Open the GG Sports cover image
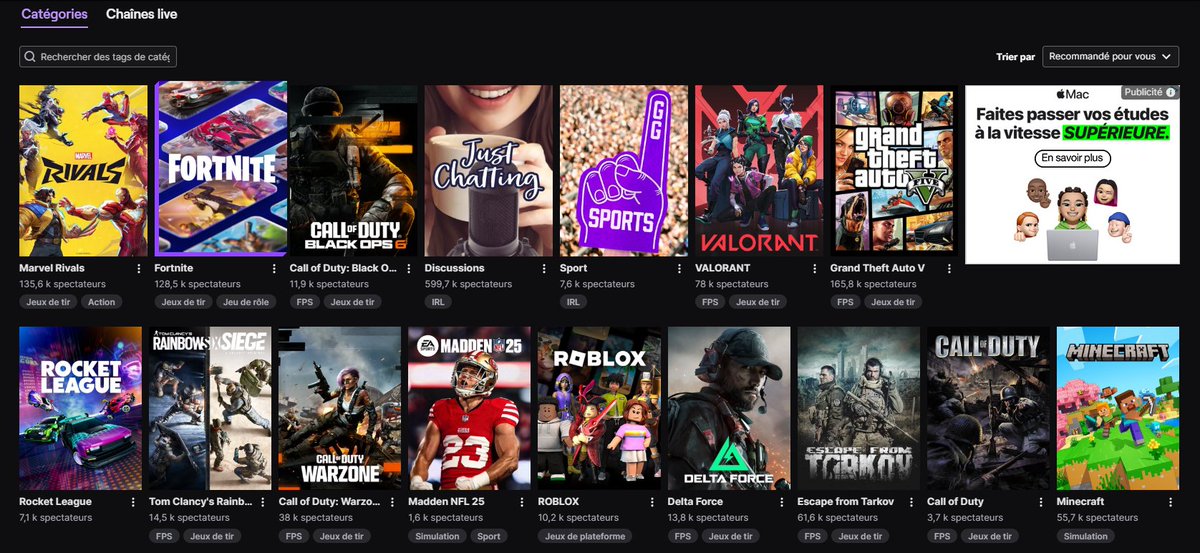Viewport: 1200px width, 553px height. click(624, 170)
